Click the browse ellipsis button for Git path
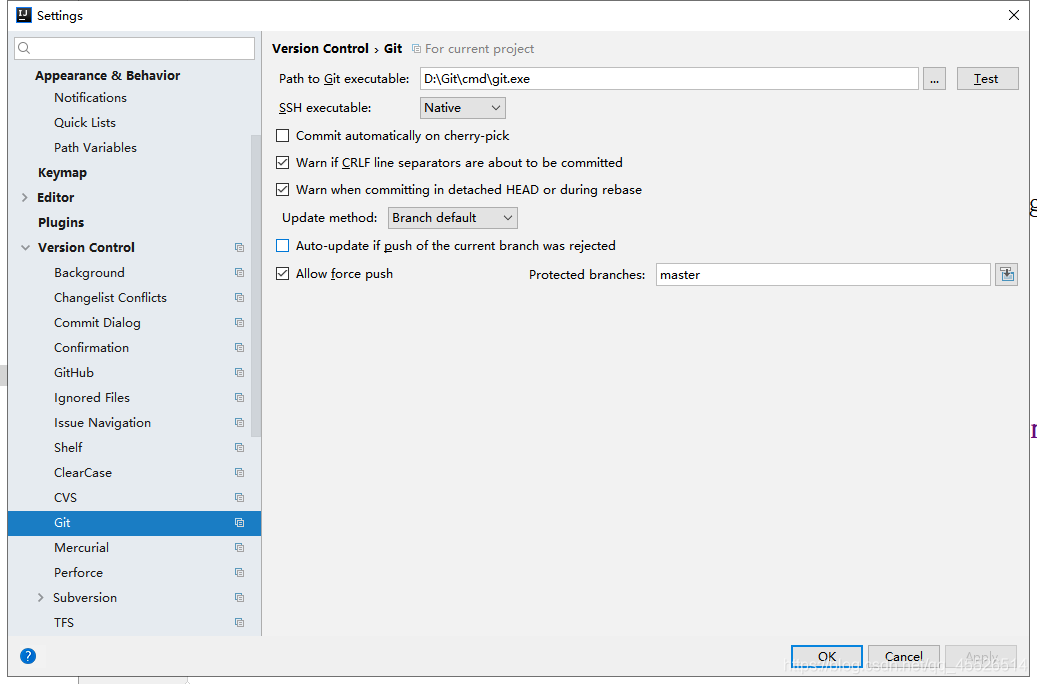This screenshot has height=684, width=1037. click(934, 79)
